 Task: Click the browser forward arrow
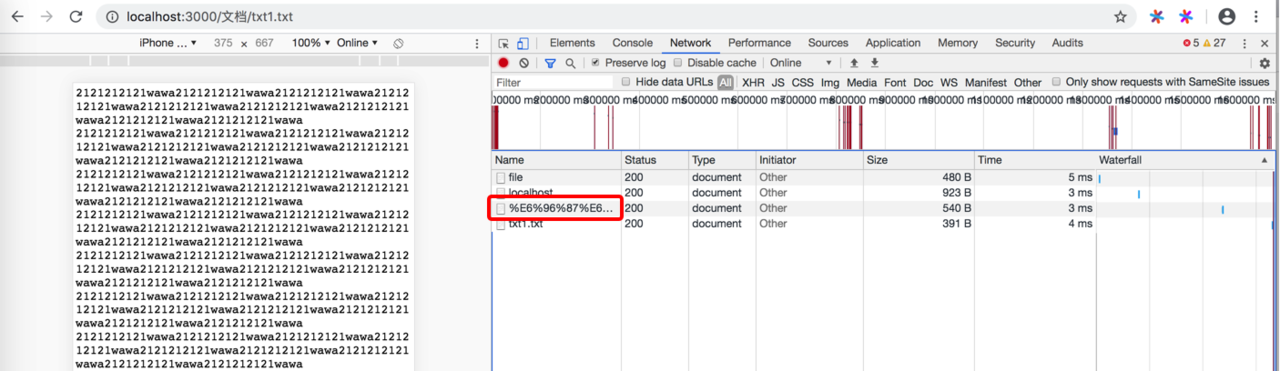point(47,17)
